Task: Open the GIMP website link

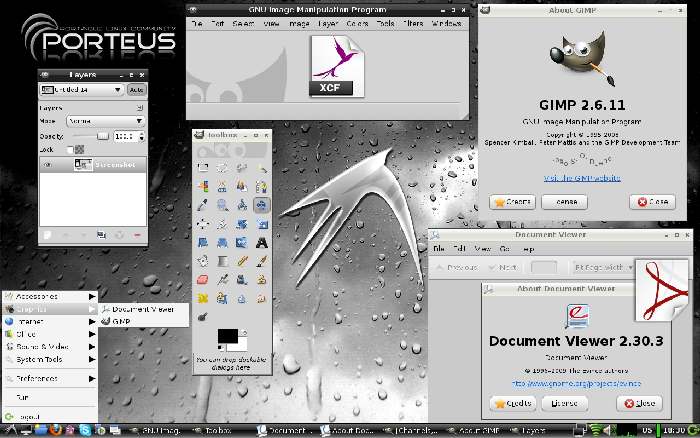Action: [581, 177]
